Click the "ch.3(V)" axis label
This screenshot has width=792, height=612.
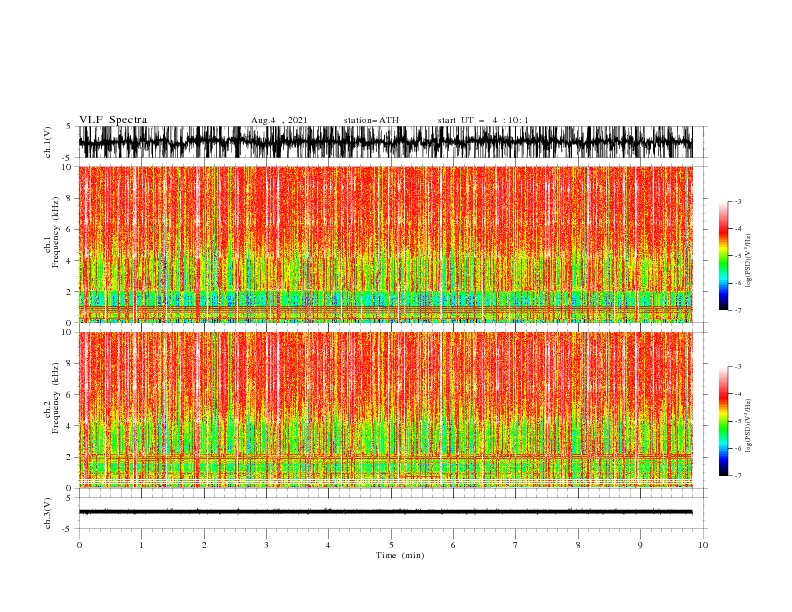pos(48,513)
